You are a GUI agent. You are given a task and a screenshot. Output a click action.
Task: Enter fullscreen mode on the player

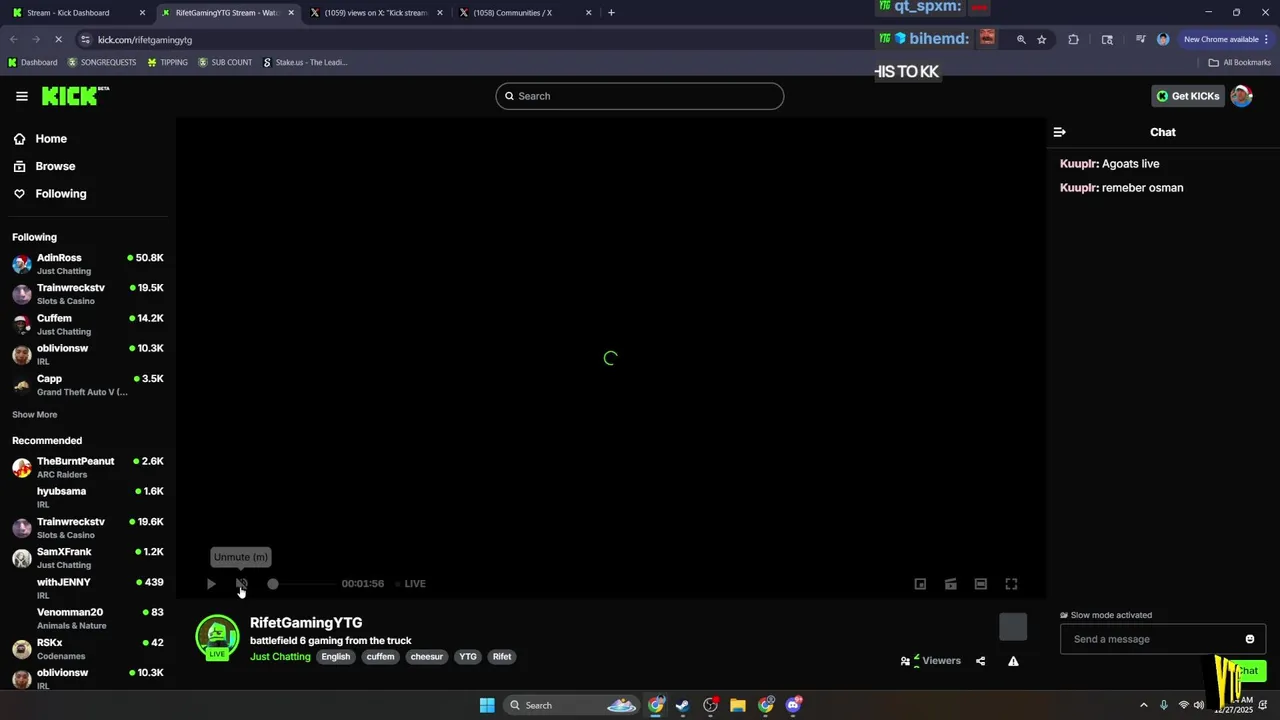1011,584
